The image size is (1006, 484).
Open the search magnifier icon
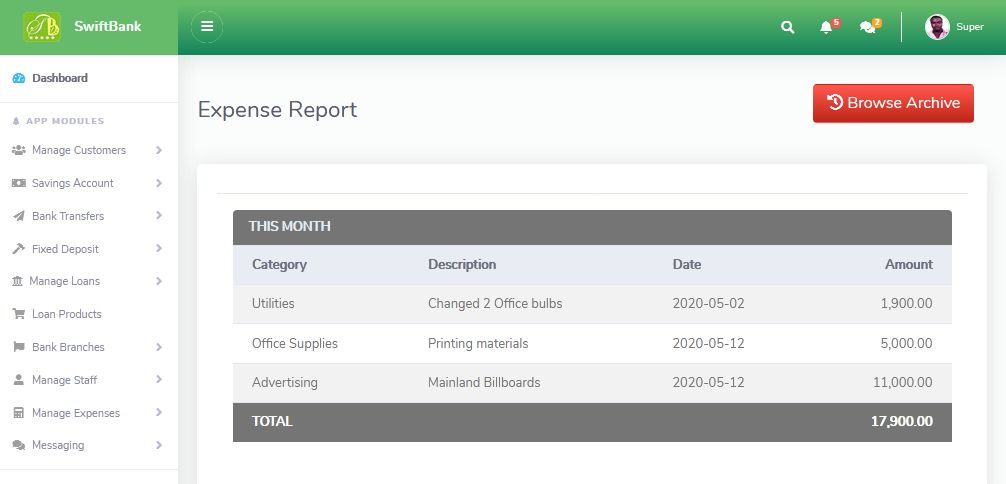[x=788, y=27]
